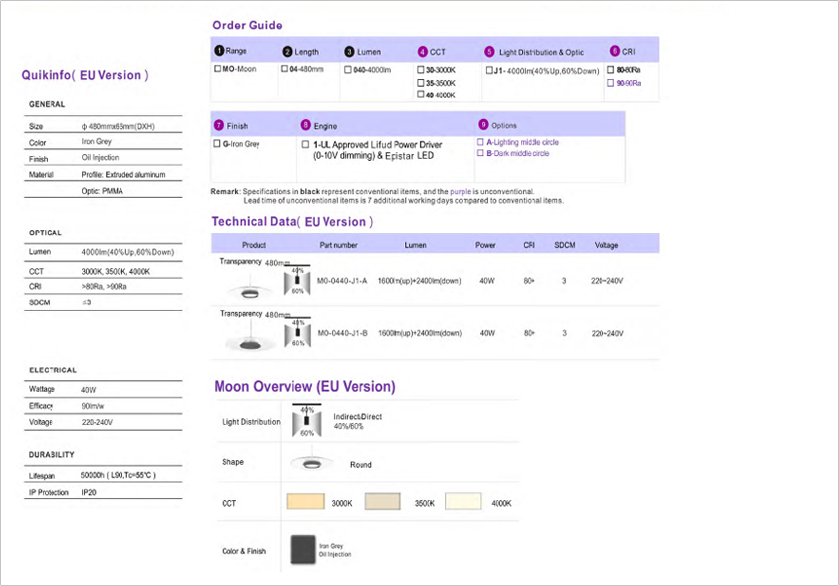The height and width of the screenshot is (586, 839).
Task: Click the 4000K color swatch
Action: (463, 502)
